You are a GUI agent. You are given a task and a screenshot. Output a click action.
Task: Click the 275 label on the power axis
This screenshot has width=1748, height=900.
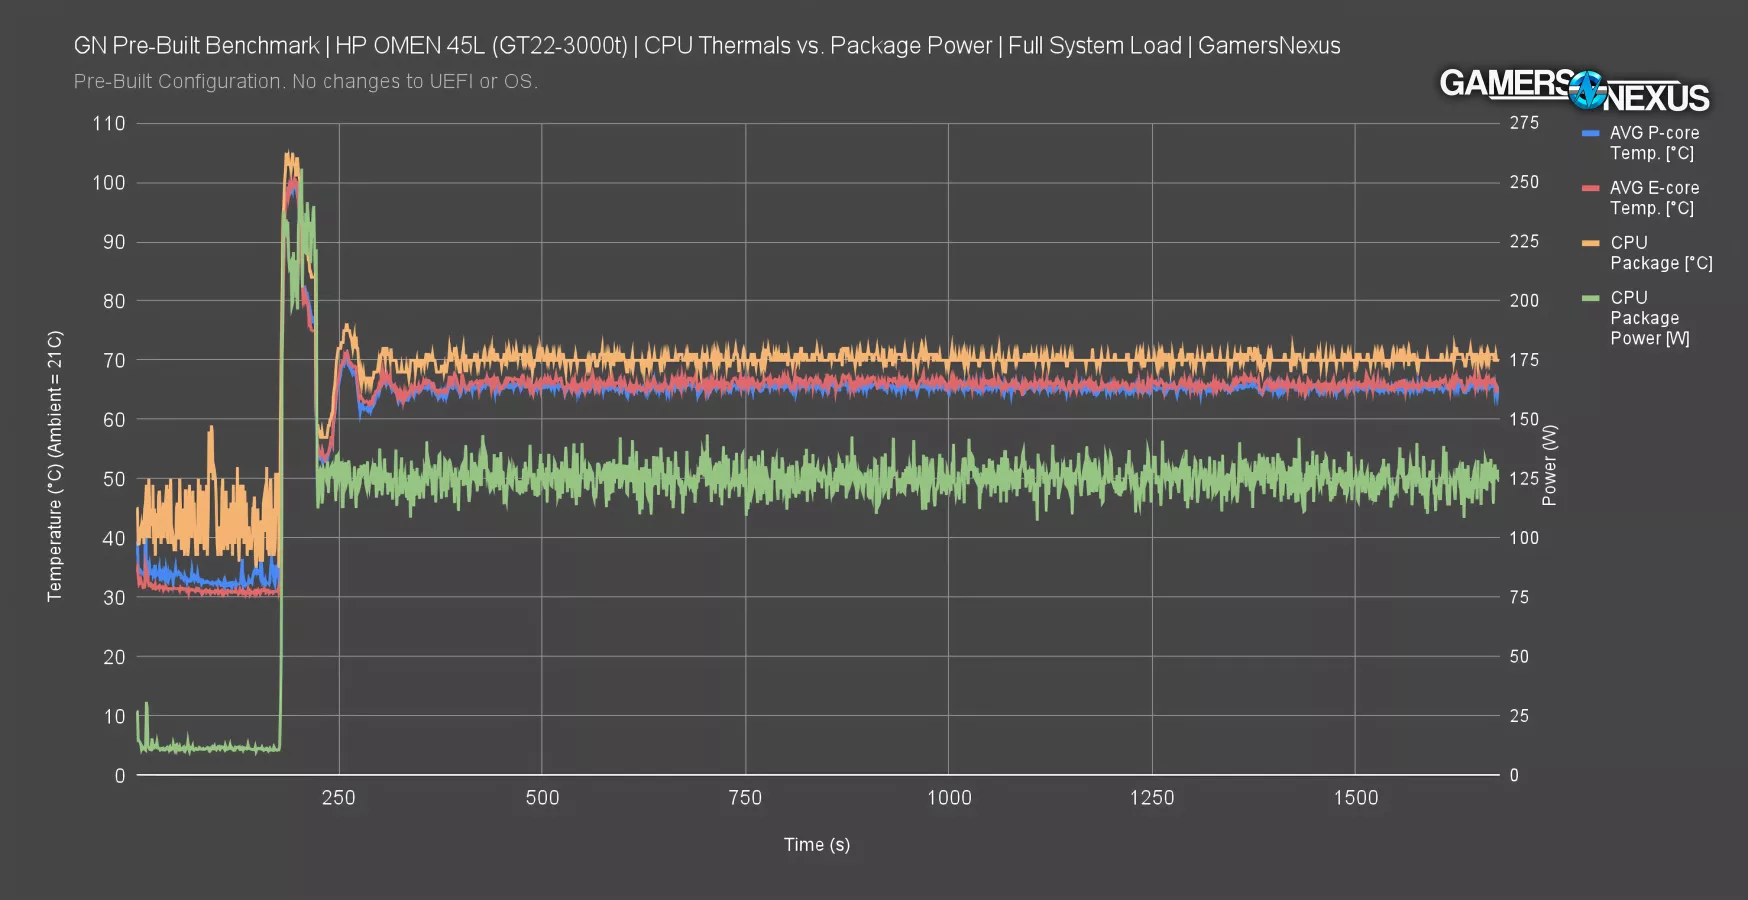[1524, 123]
